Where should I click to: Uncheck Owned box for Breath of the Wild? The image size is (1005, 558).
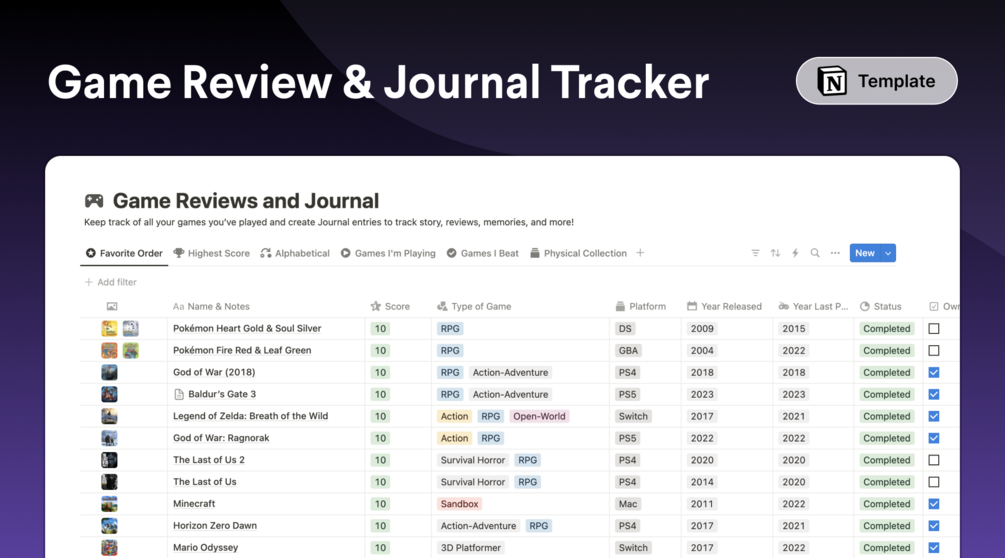point(934,416)
